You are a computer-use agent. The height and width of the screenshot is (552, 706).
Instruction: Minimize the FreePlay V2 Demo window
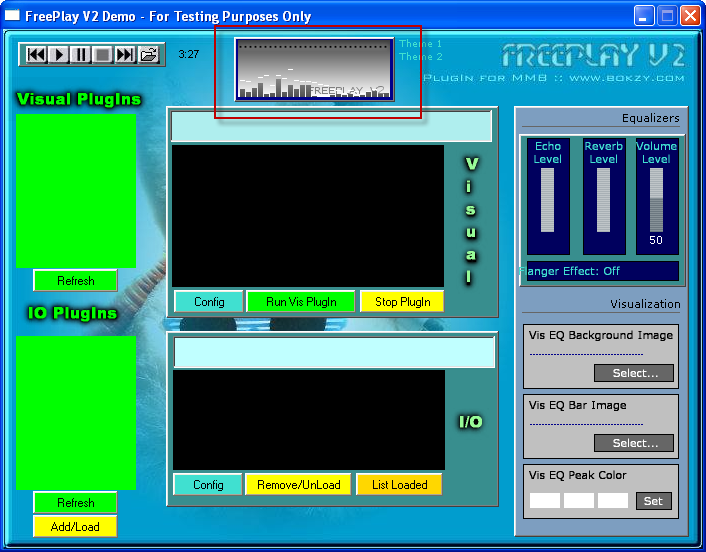click(644, 16)
